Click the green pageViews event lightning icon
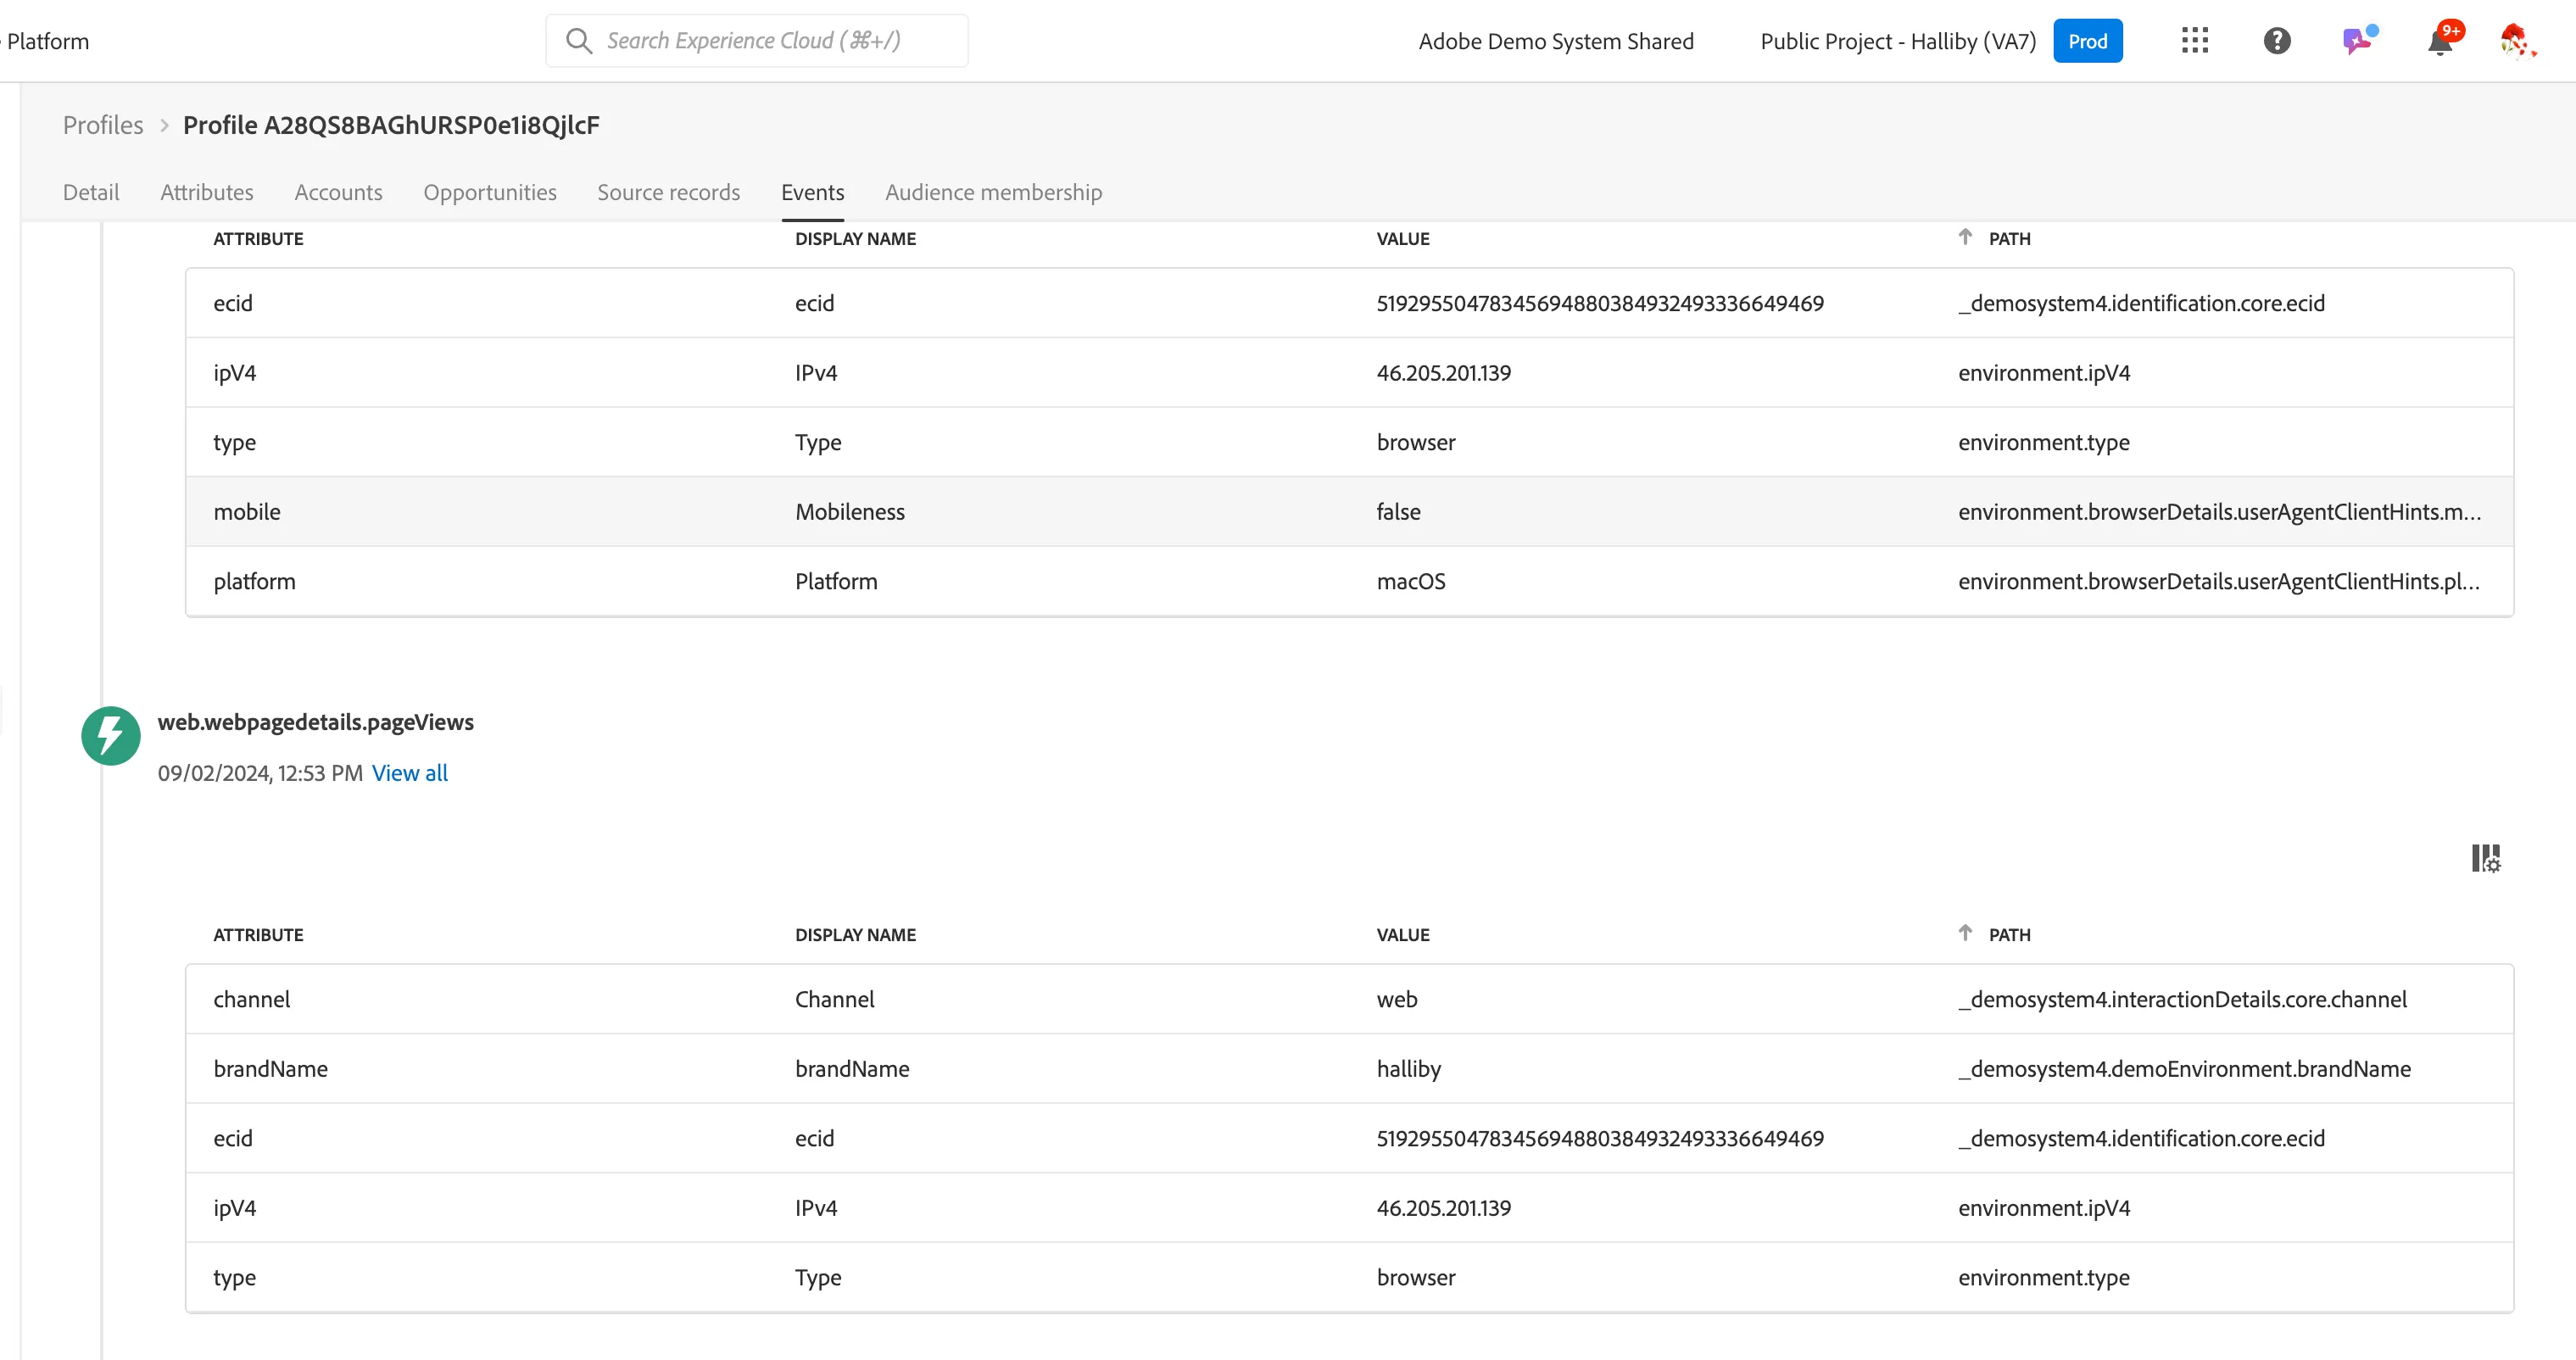This screenshot has height=1360, width=2576. 111,735
